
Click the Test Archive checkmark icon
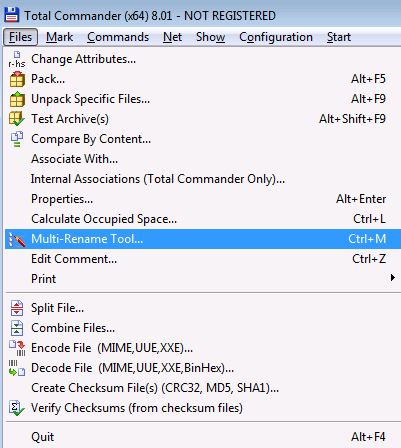coord(17,119)
